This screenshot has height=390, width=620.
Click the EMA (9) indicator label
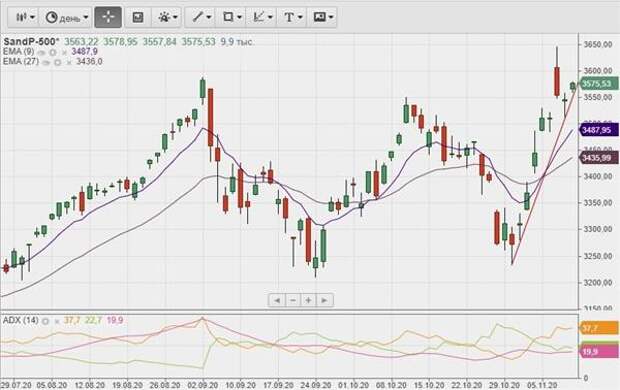(18, 52)
